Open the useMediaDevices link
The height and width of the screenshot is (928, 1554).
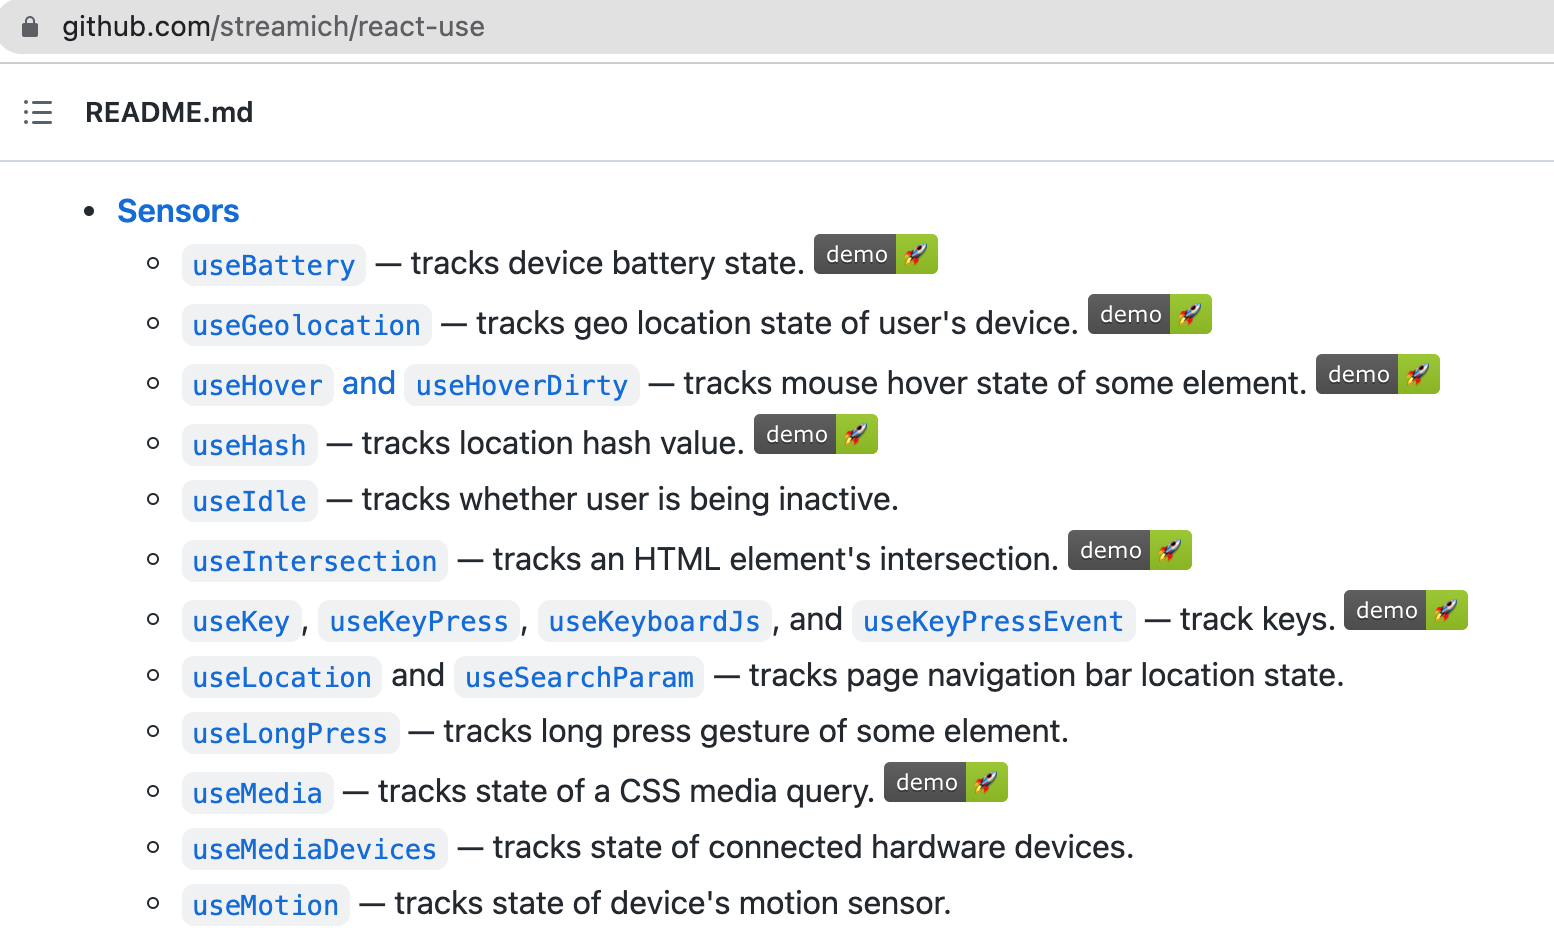coord(314,849)
